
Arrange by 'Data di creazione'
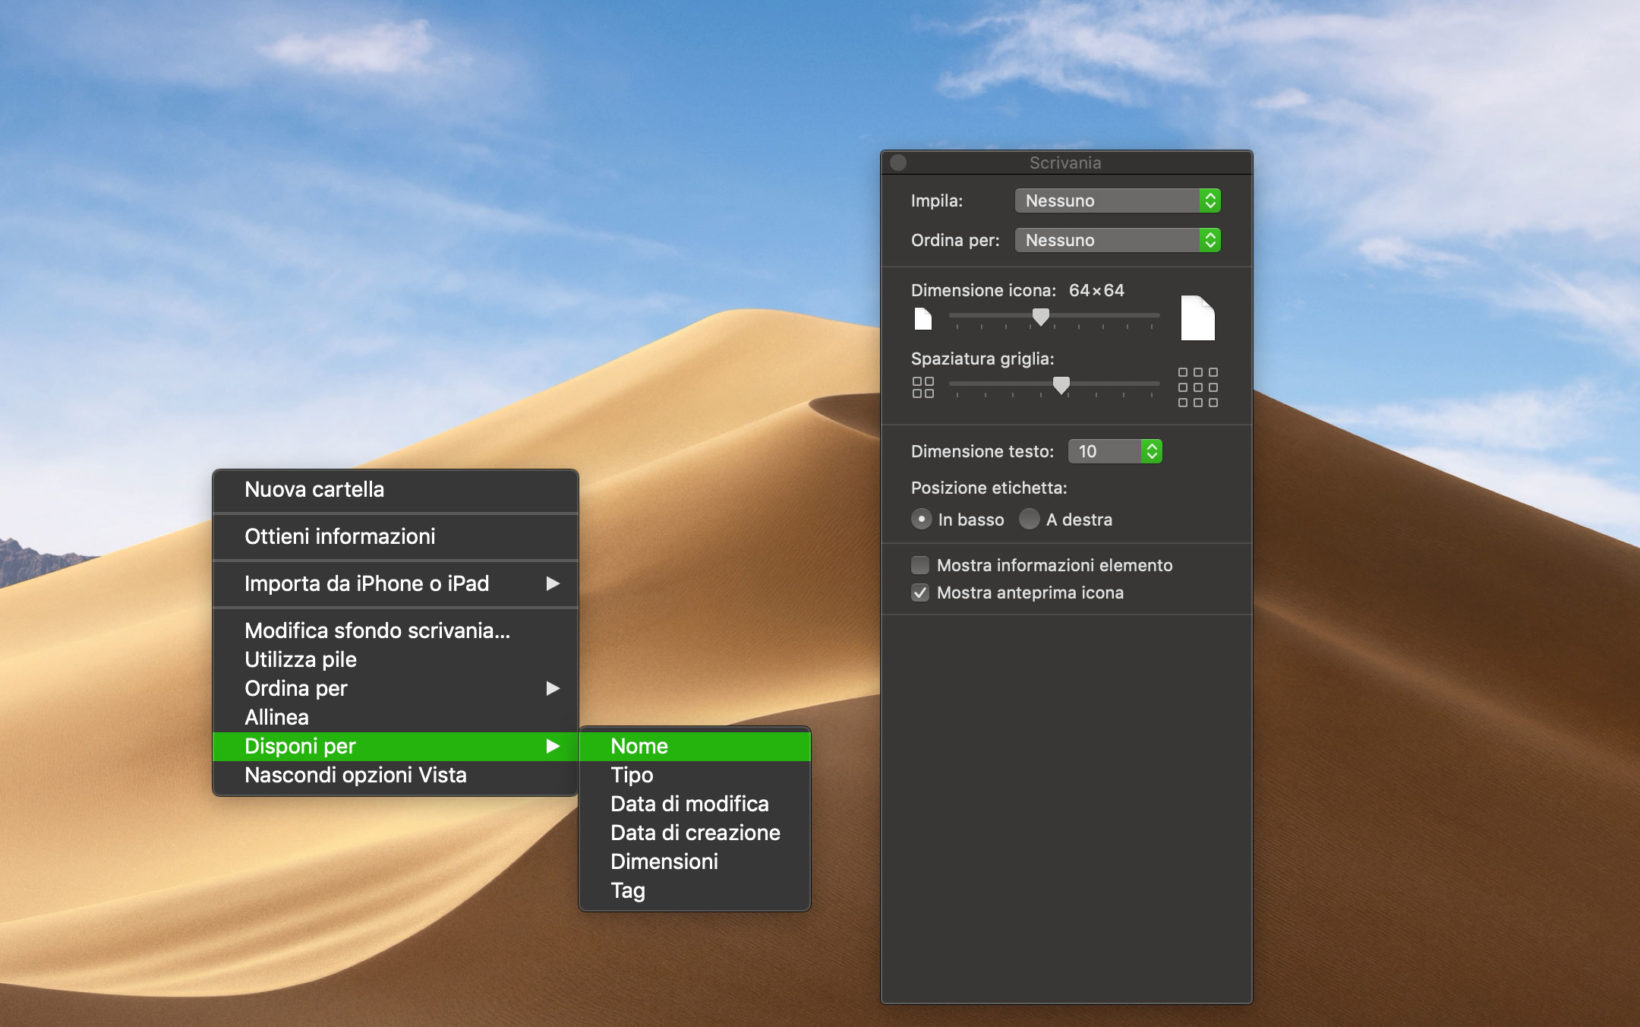click(x=695, y=833)
